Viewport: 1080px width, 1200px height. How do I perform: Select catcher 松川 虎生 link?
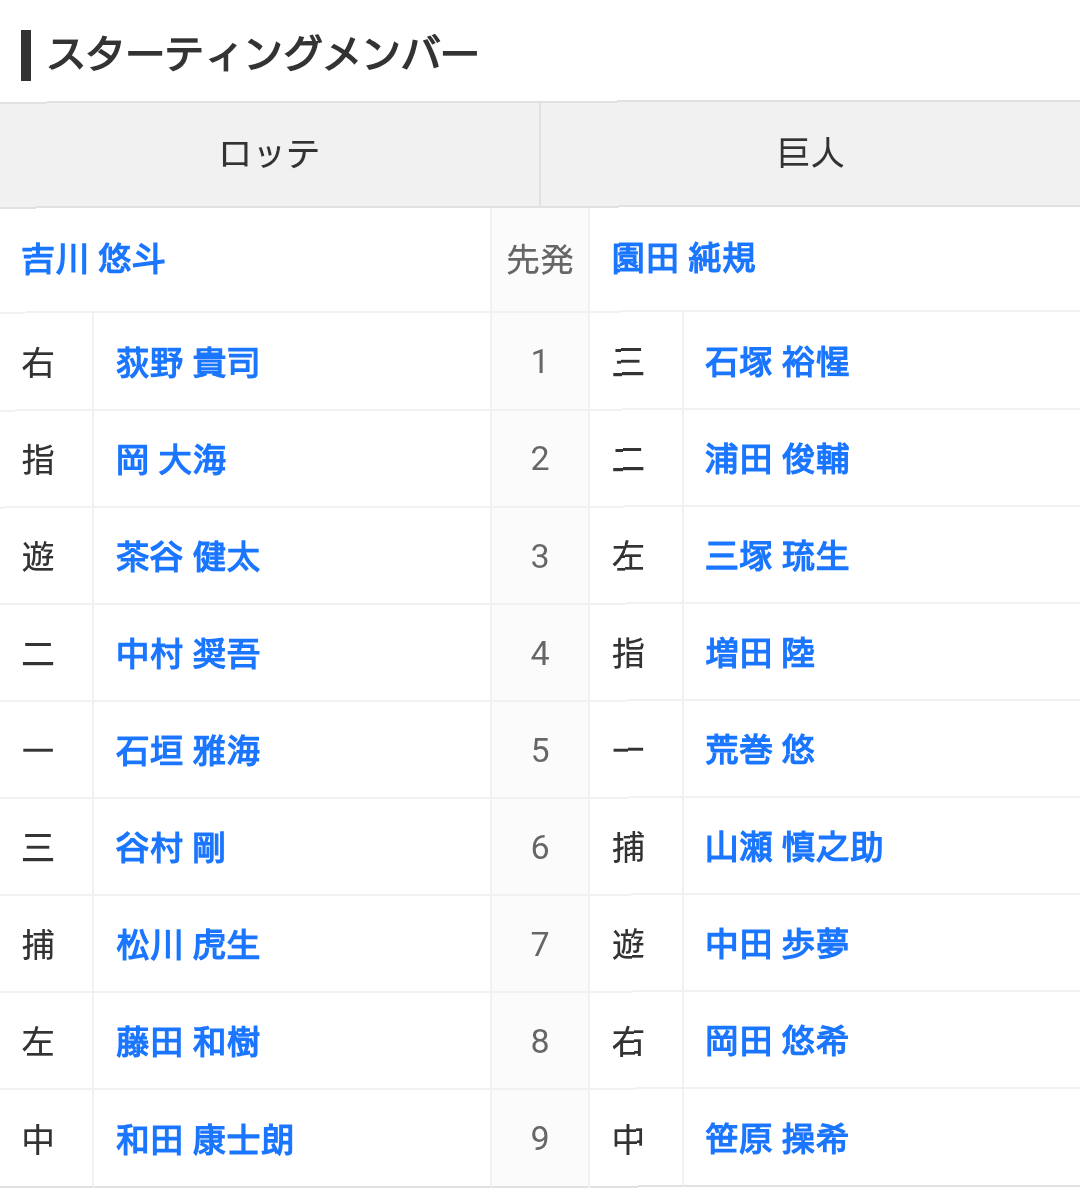(188, 945)
